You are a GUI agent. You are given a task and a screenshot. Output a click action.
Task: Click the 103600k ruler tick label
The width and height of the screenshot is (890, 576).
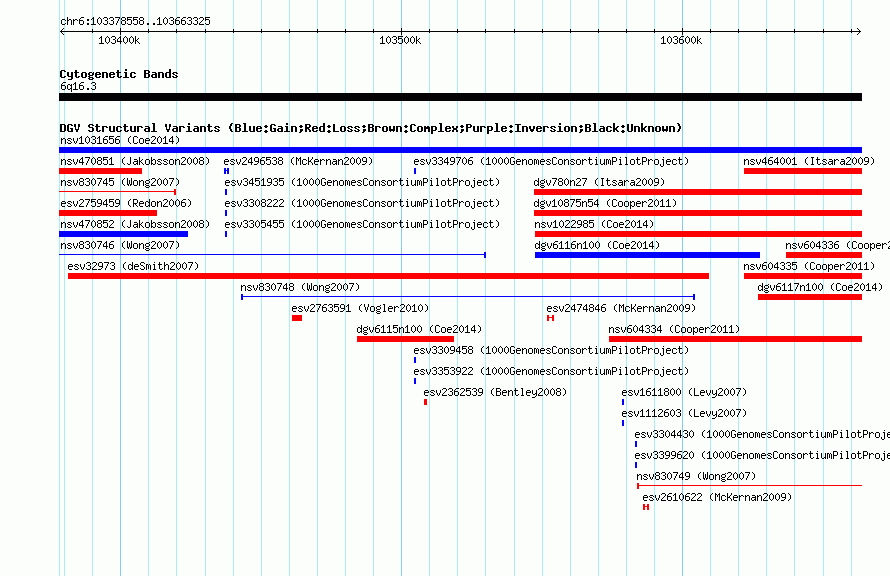681,40
